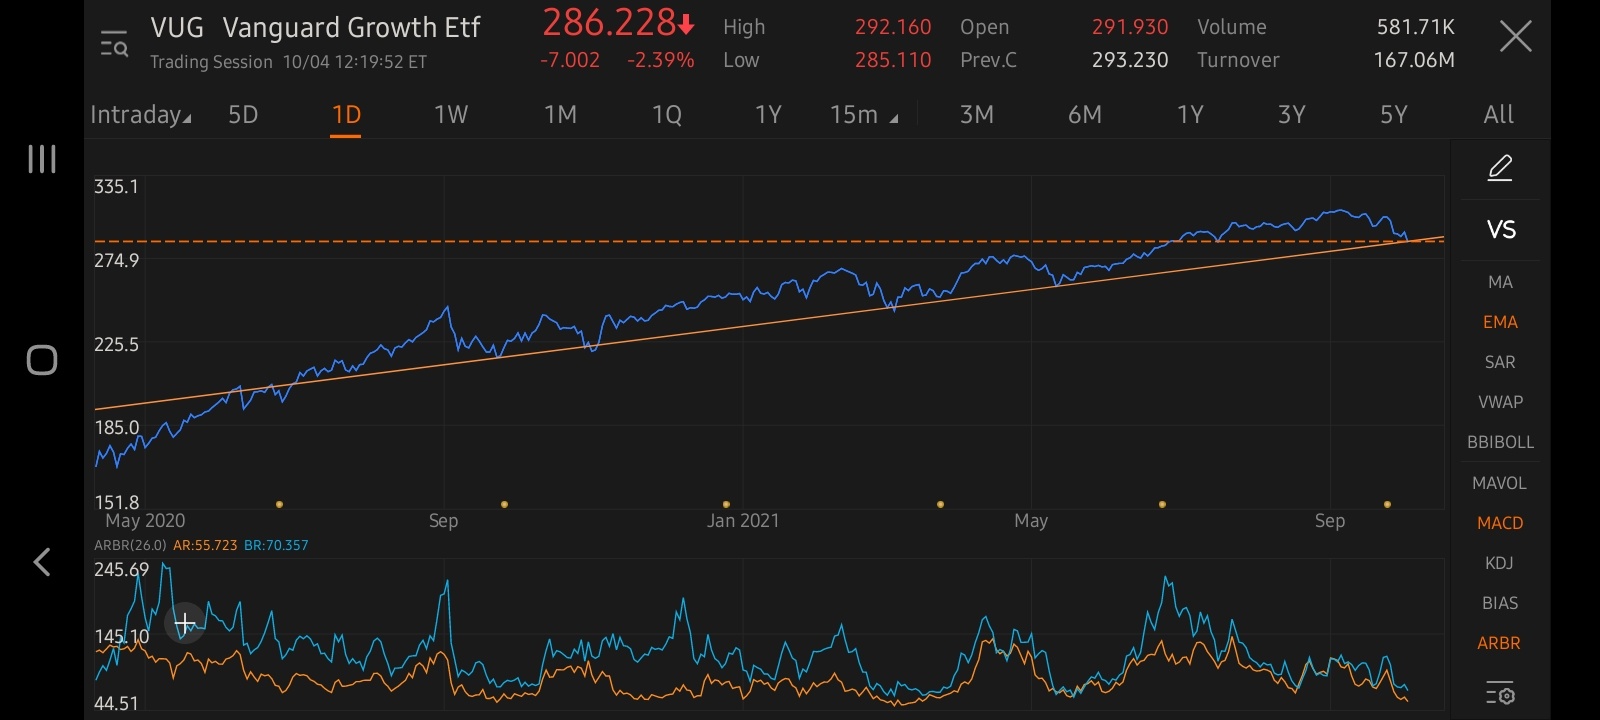
Task: Expand the Intraday dropdown
Action: tap(140, 115)
